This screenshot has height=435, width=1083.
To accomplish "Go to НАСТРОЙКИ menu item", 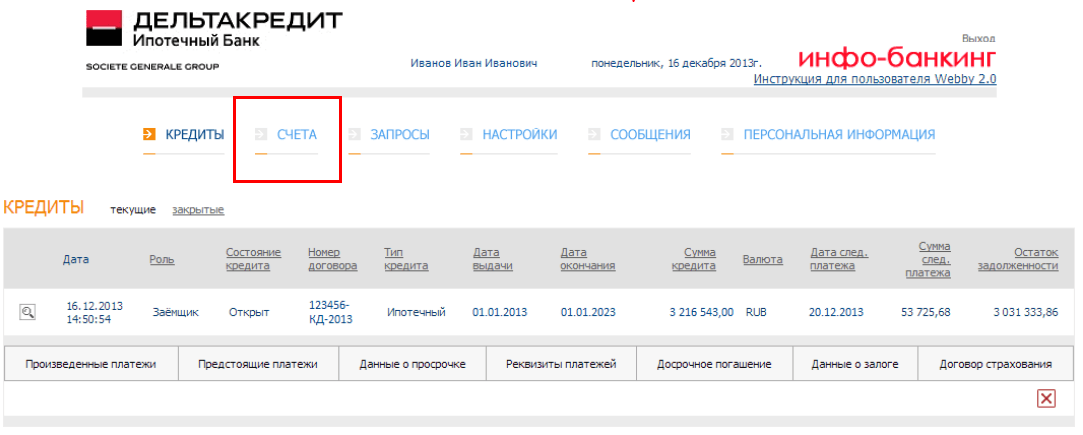I will point(519,135).
